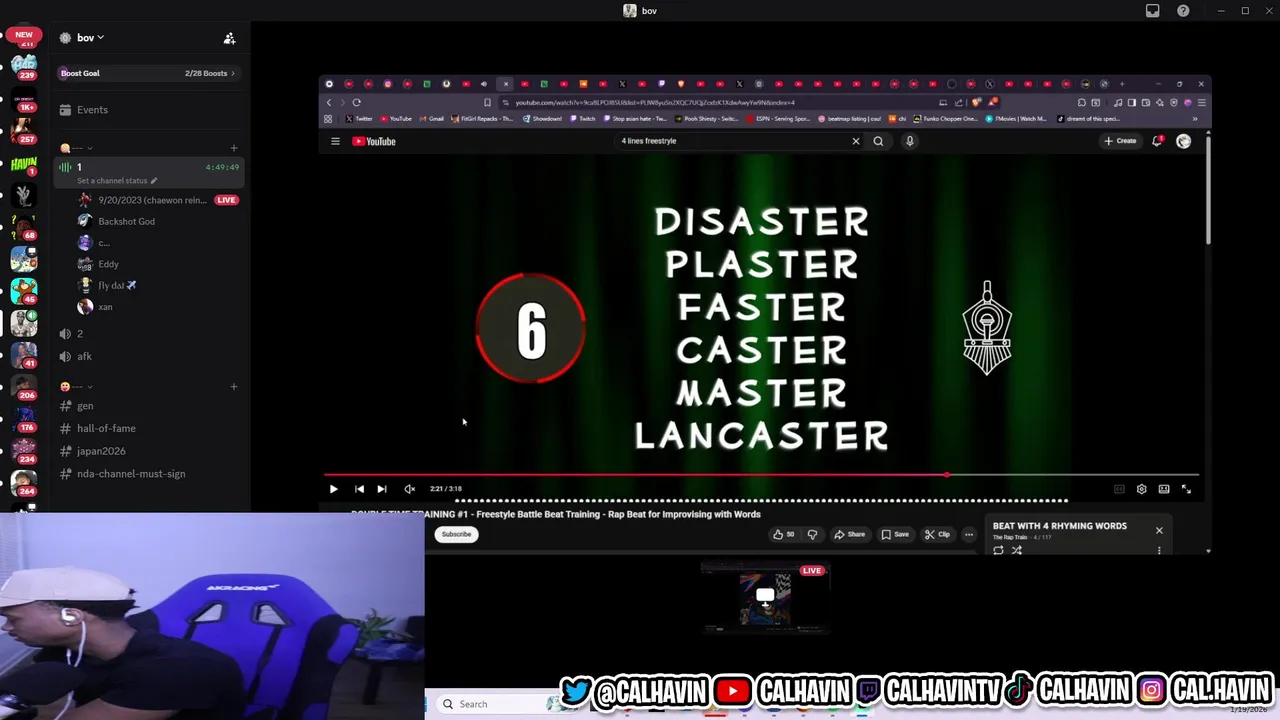This screenshot has height=720, width=1280.
Task: Unmute the YouTube player volume
Action: click(x=409, y=489)
